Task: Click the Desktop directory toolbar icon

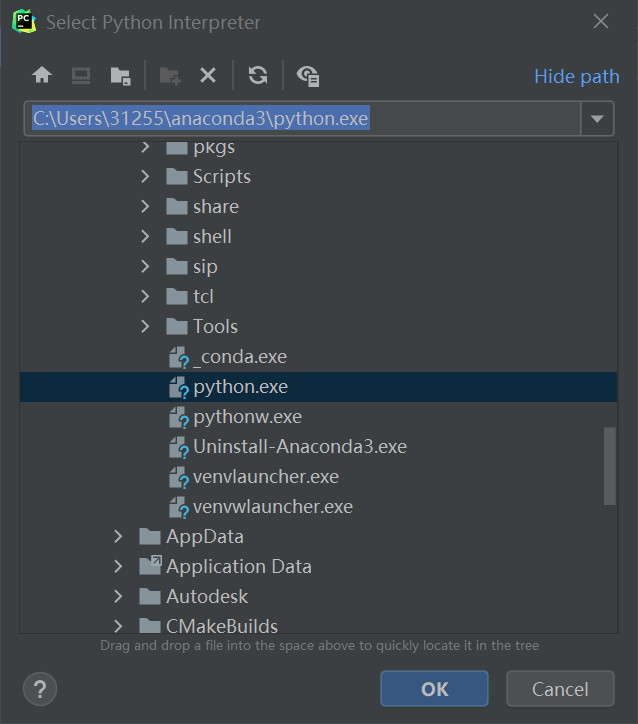Action: pos(81,75)
